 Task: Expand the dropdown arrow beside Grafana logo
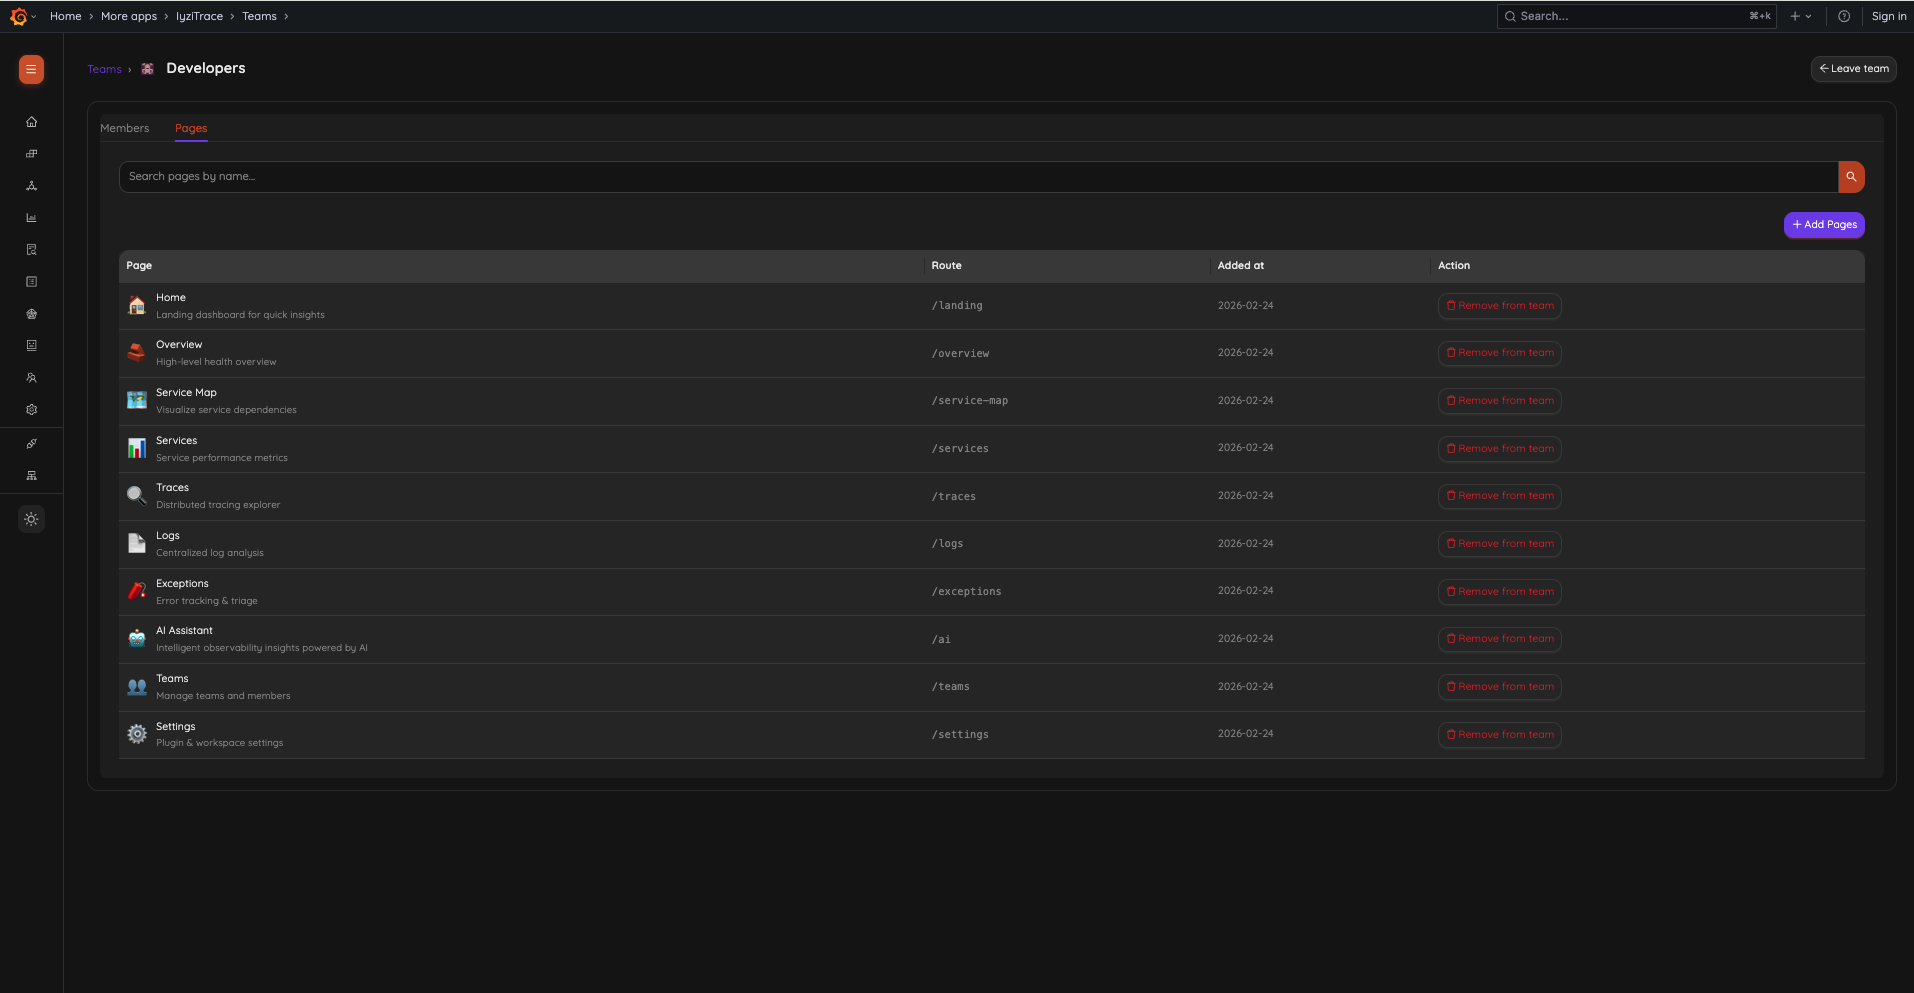(34, 16)
